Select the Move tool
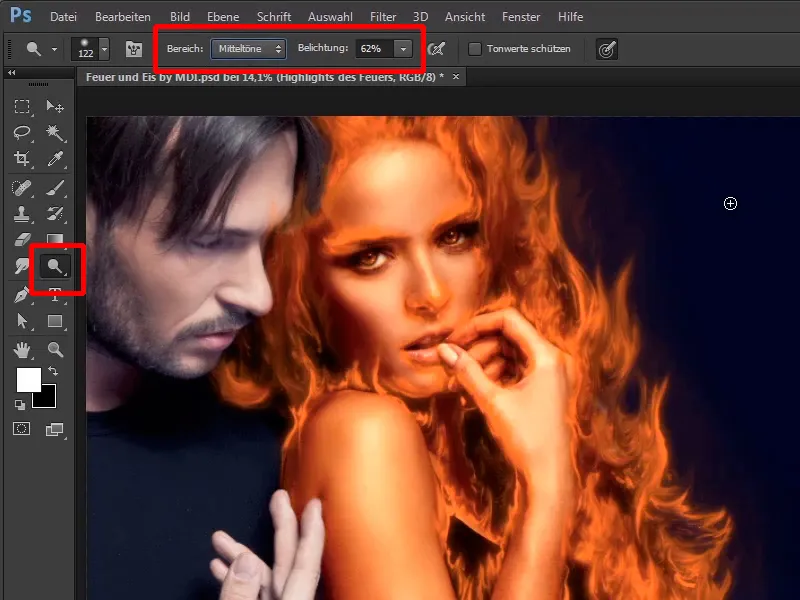The image size is (800, 600). click(x=55, y=106)
